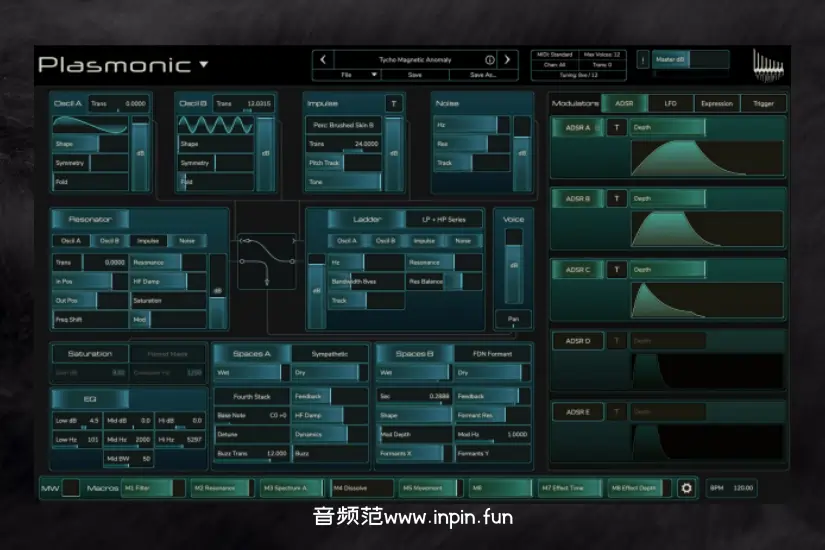Switch to Expression modulators tab

(717, 104)
